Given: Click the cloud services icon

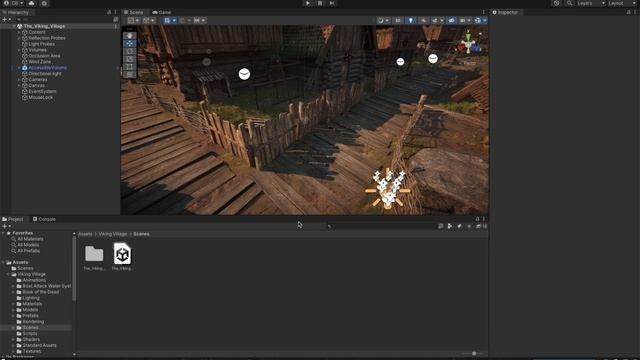Looking at the screenshot, I should pos(31,3).
